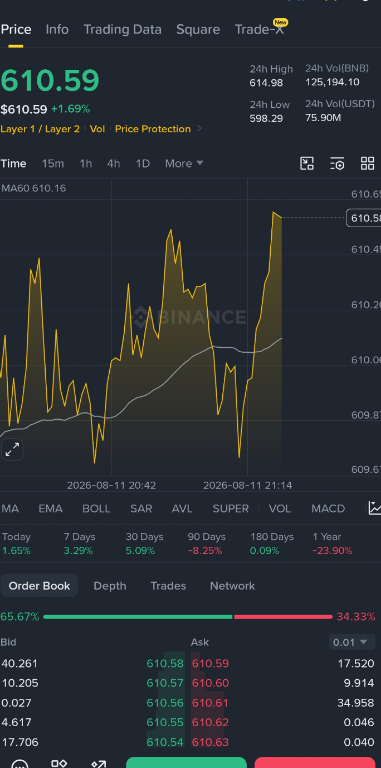
Task: Click the 24h Low value 598.29
Action: point(266,118)
